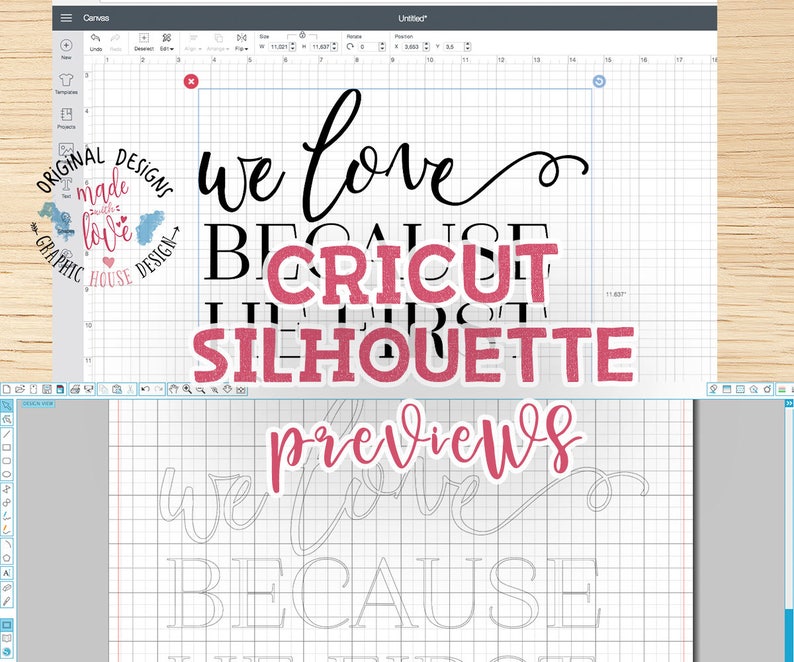Screen dimensions: 794x662
Task: Zoom out with the magnifier minus
Action: point(201,389)
